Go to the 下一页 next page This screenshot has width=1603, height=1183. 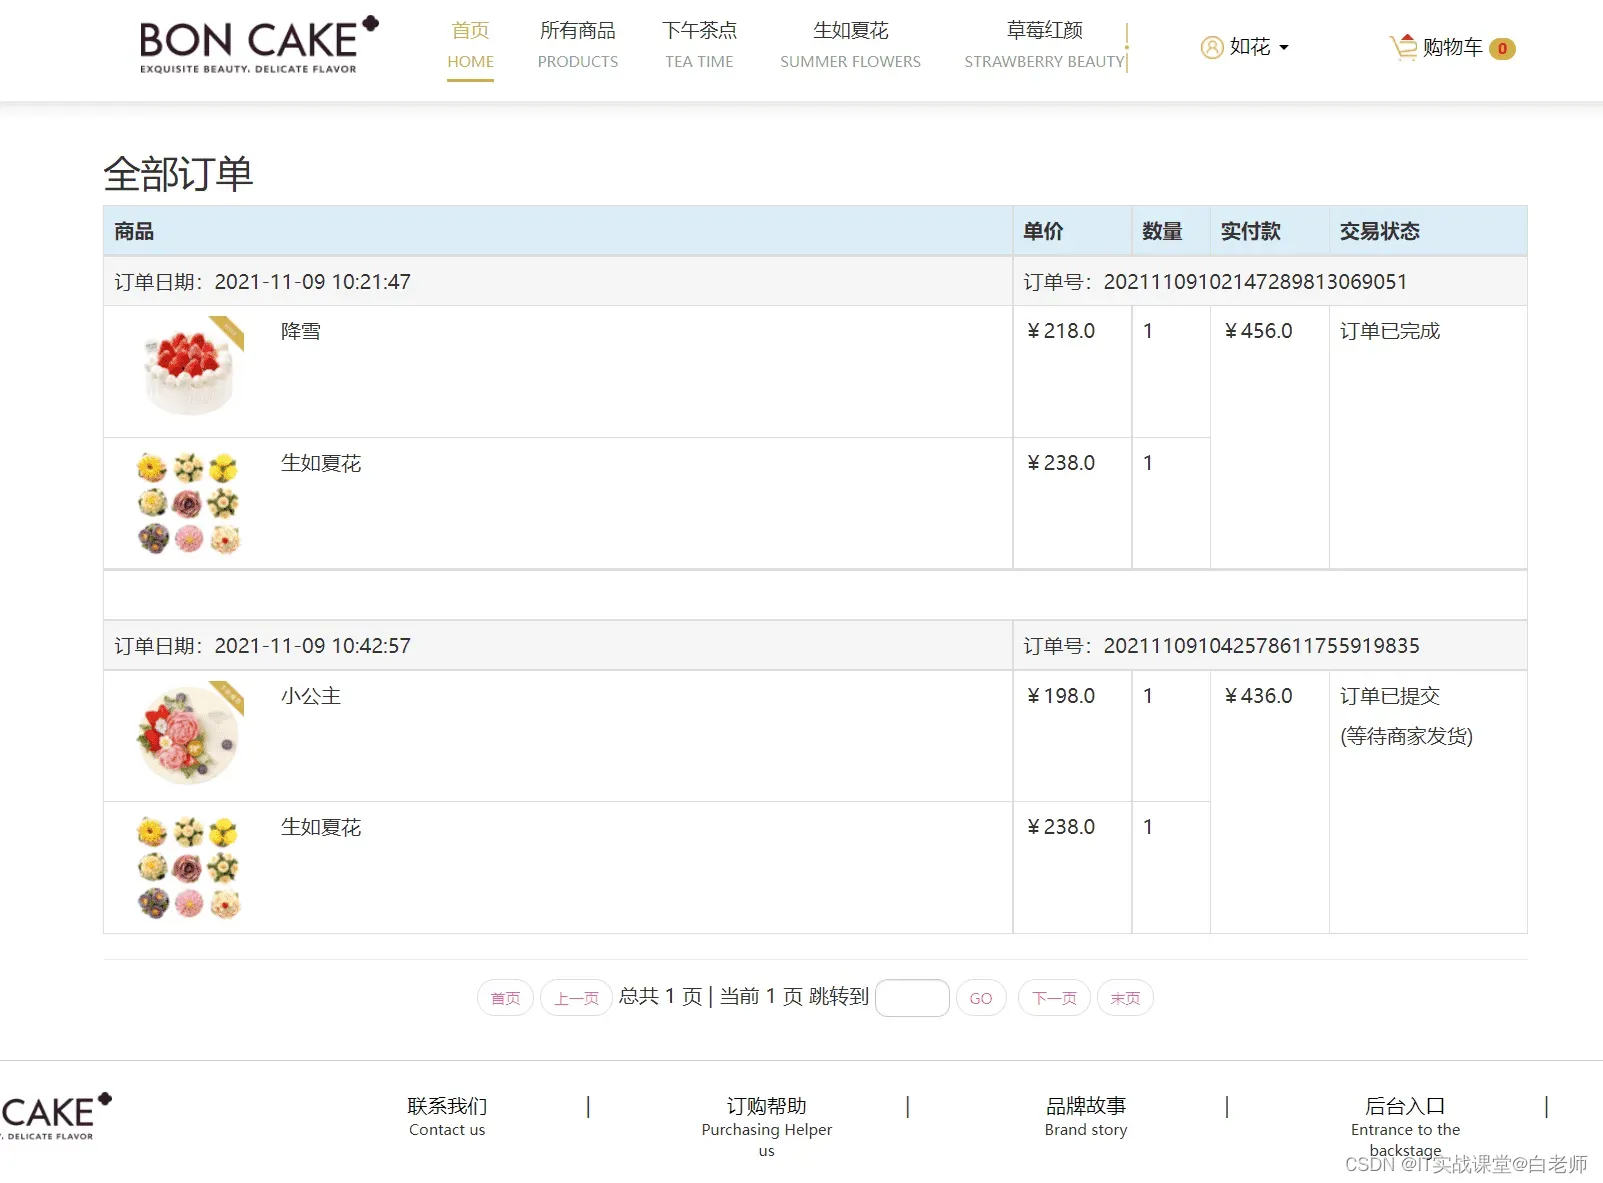coord(1053,997)
